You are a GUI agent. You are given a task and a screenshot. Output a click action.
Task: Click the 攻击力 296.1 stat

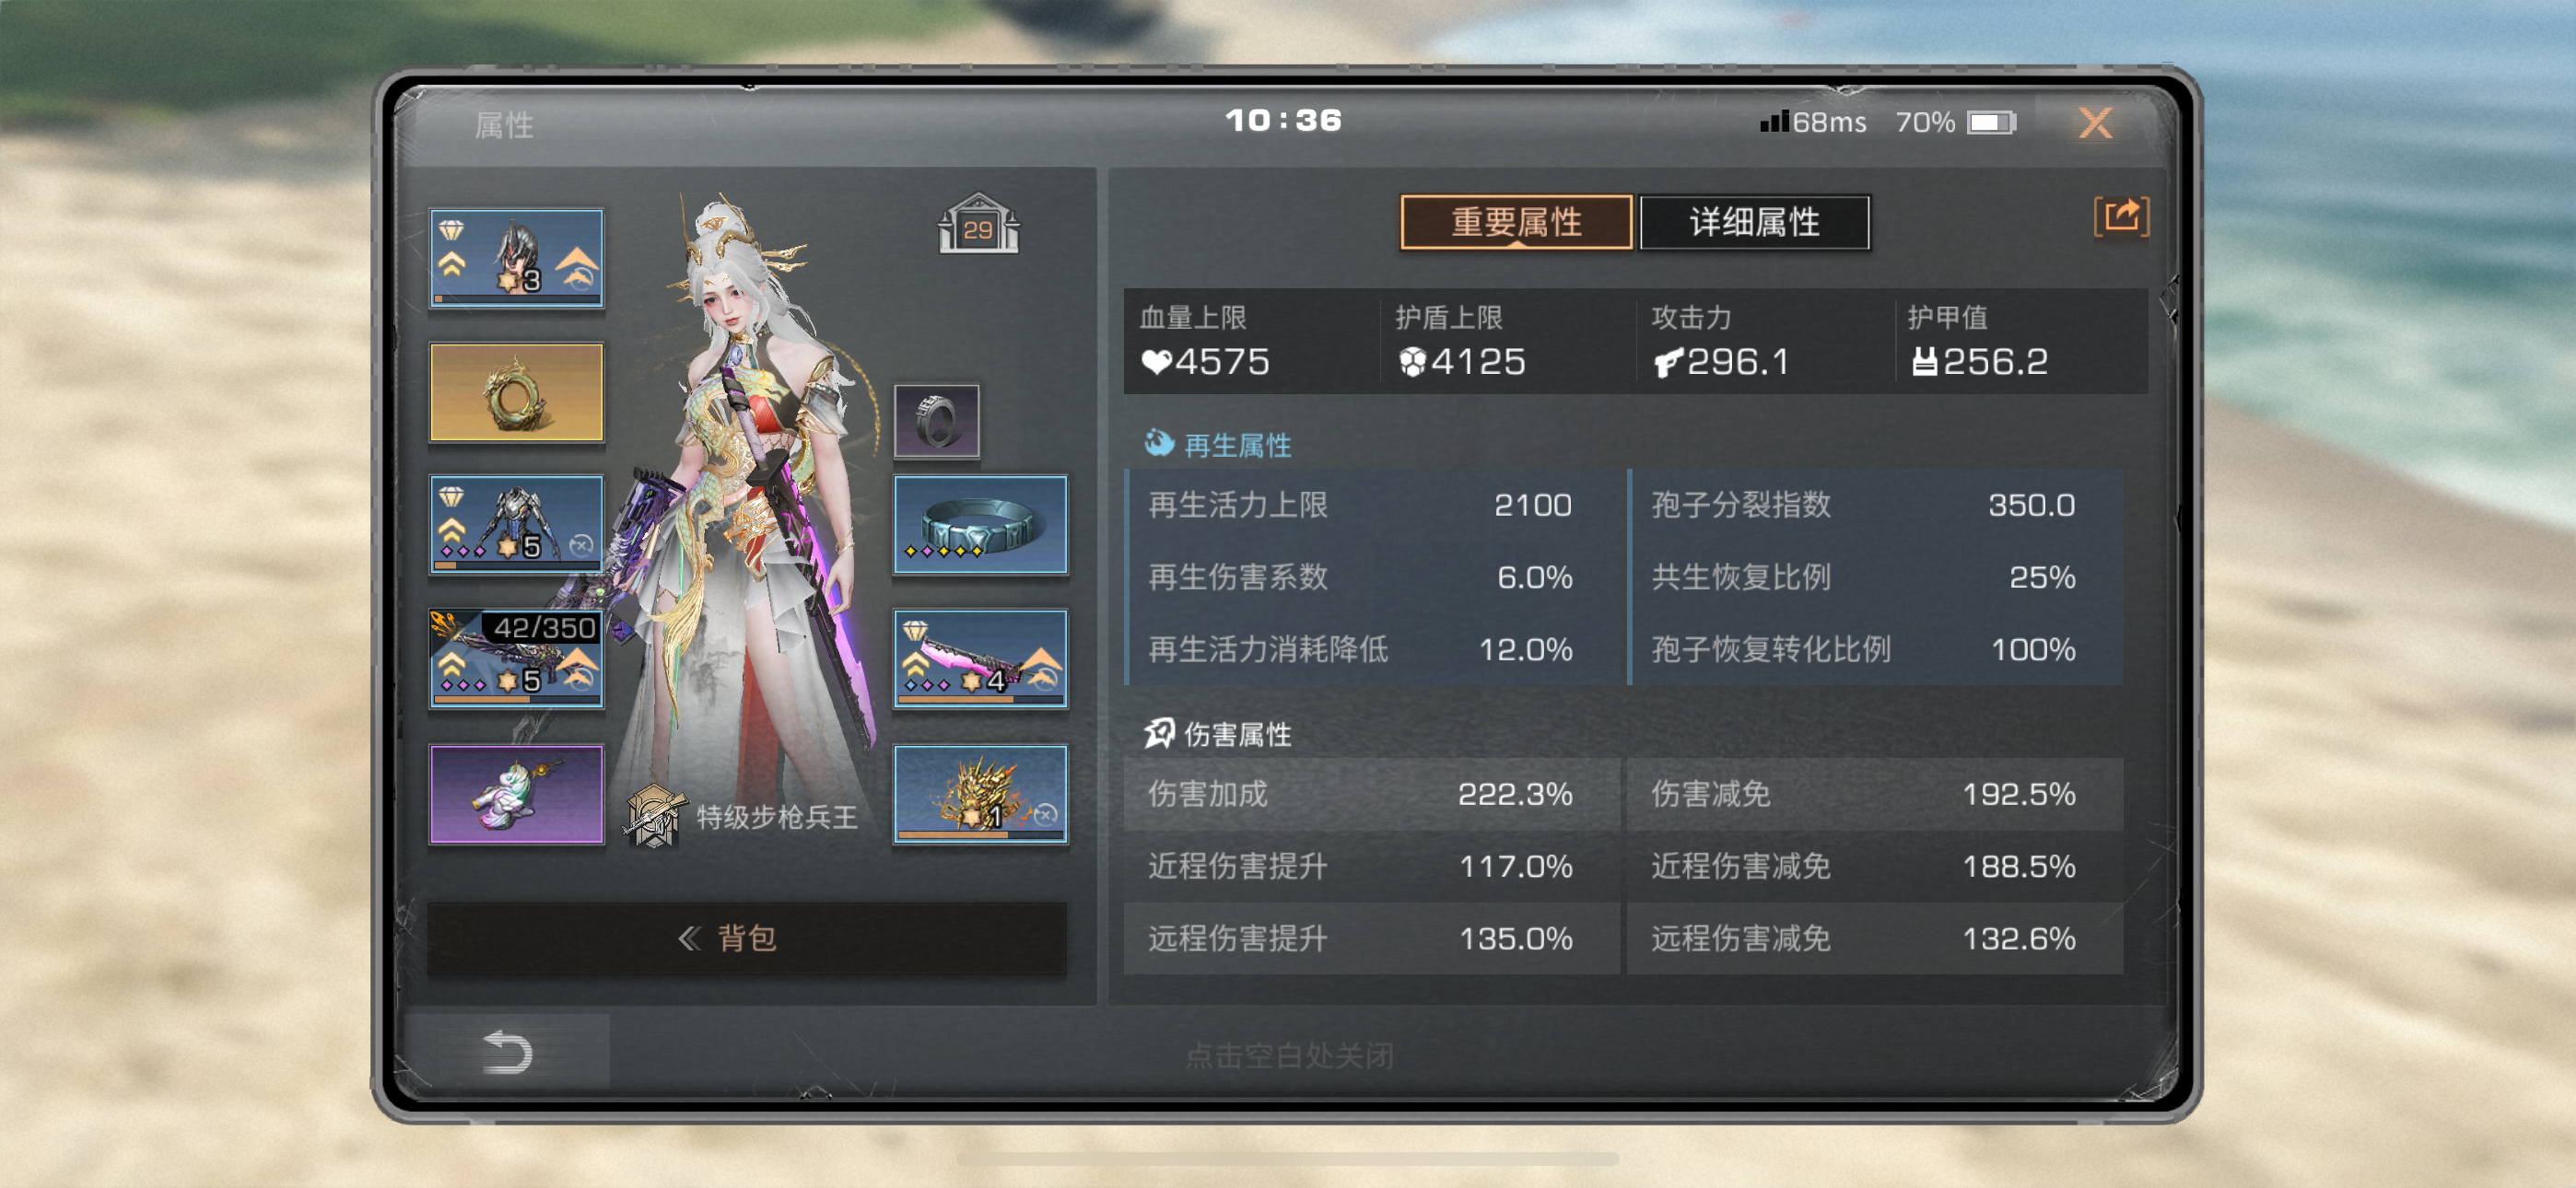point(1722,342)
